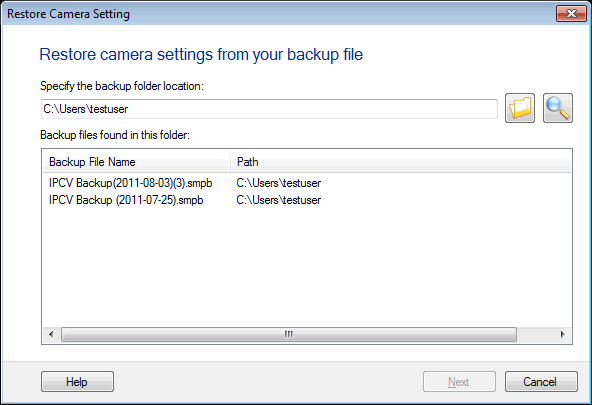Open the browse folder icon button

click(x=520, y=108)
